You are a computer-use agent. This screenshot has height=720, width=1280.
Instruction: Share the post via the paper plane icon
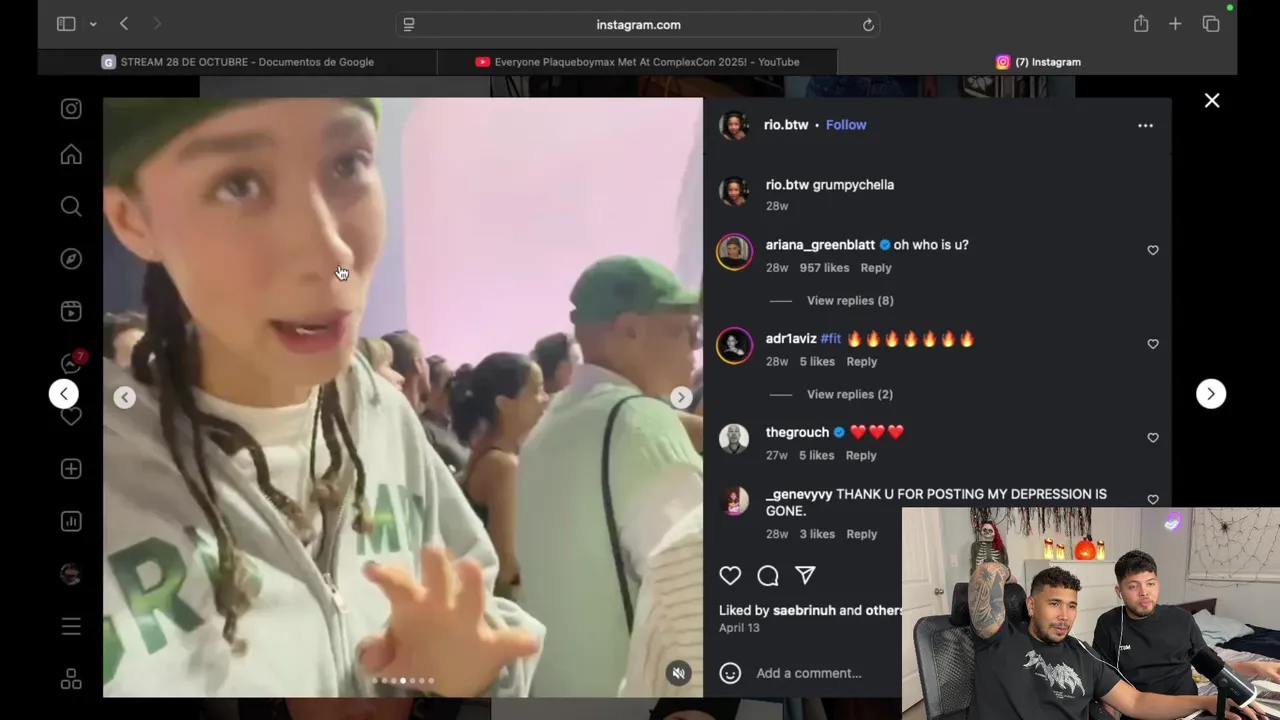click(805, 575)
